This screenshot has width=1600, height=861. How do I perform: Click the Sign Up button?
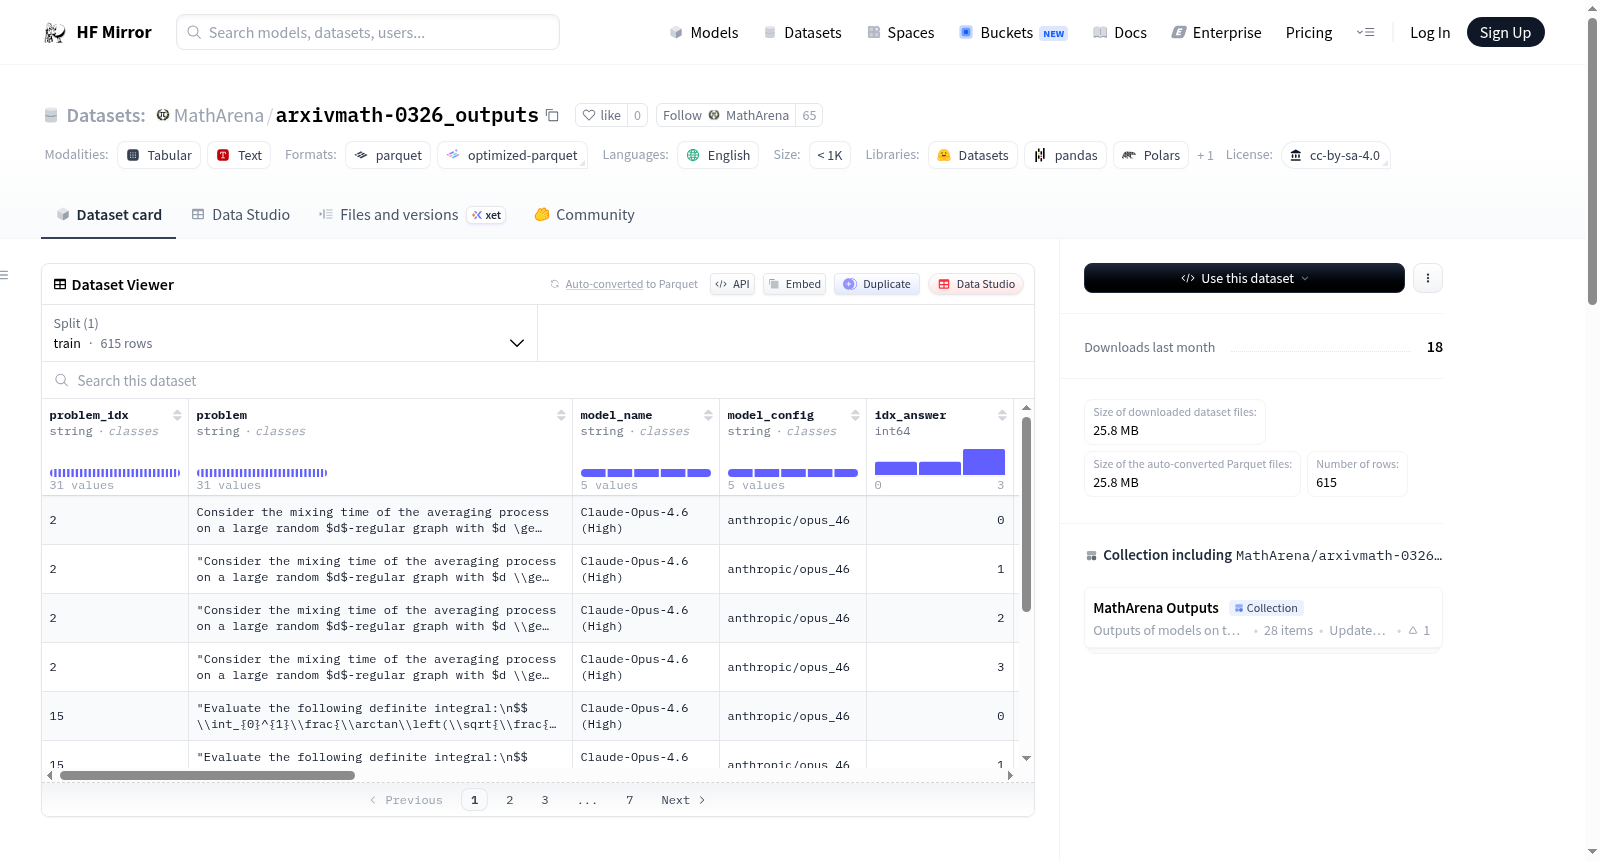pyautogui.click(x=1505, y=32)
